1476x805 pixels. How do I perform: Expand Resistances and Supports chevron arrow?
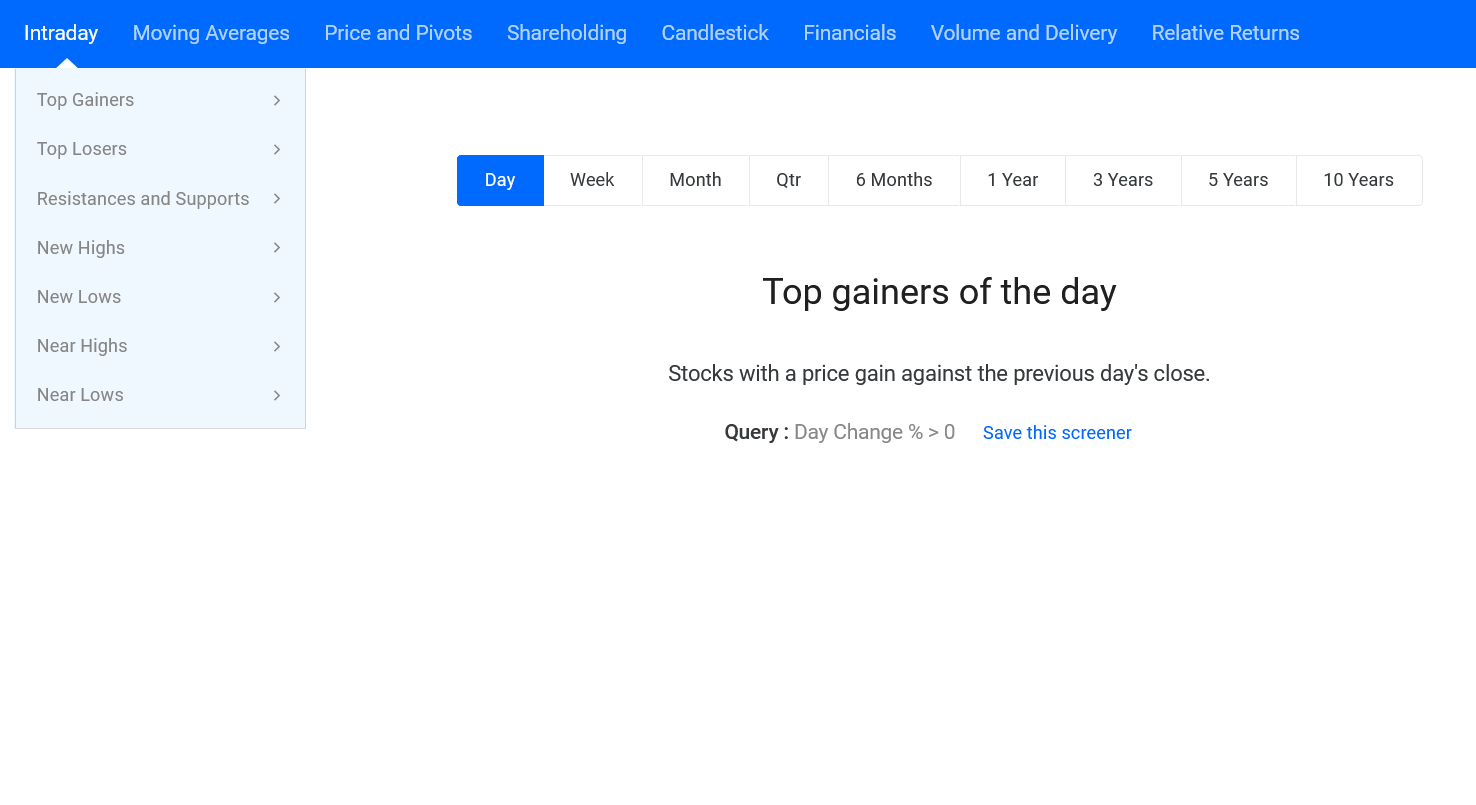coord(277,198)
